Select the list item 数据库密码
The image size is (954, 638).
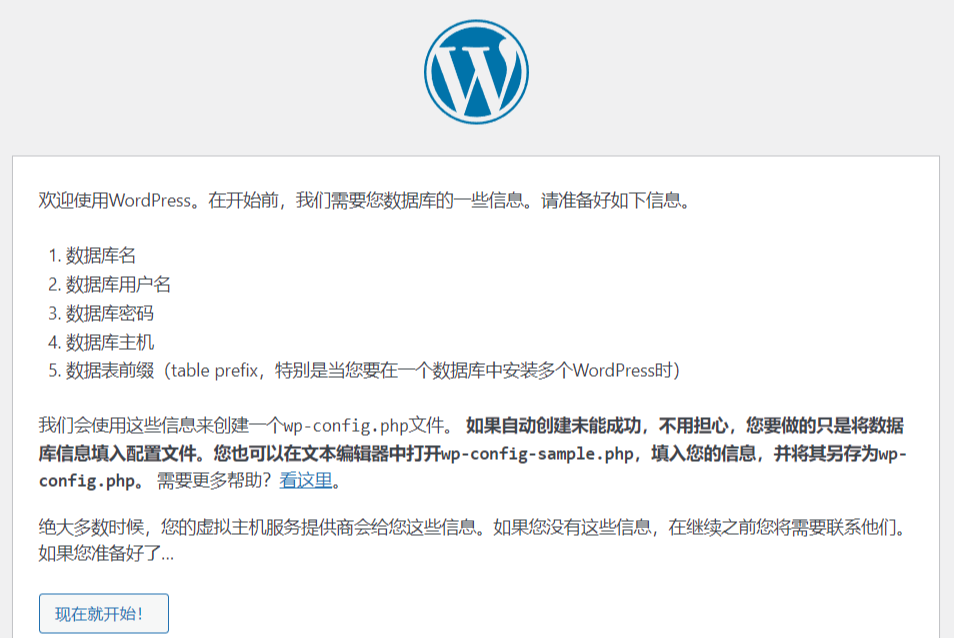tap(110, 313)
